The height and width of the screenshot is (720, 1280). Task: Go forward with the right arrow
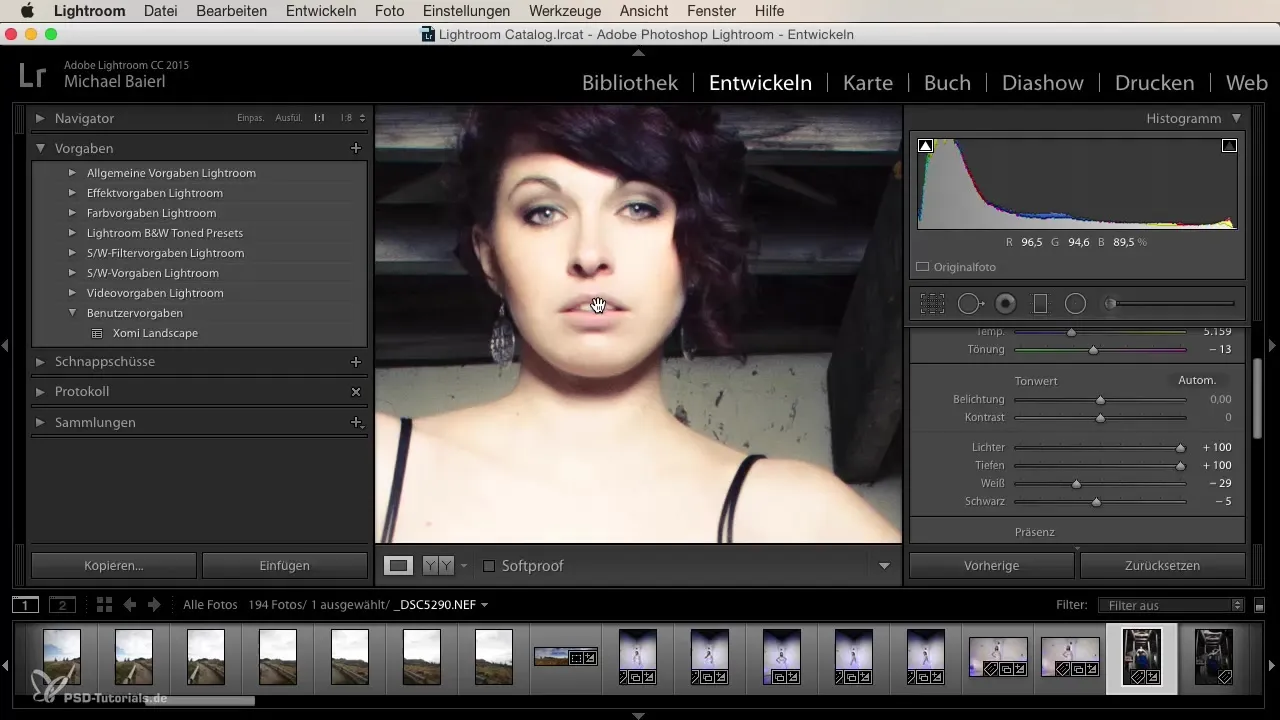154,604
